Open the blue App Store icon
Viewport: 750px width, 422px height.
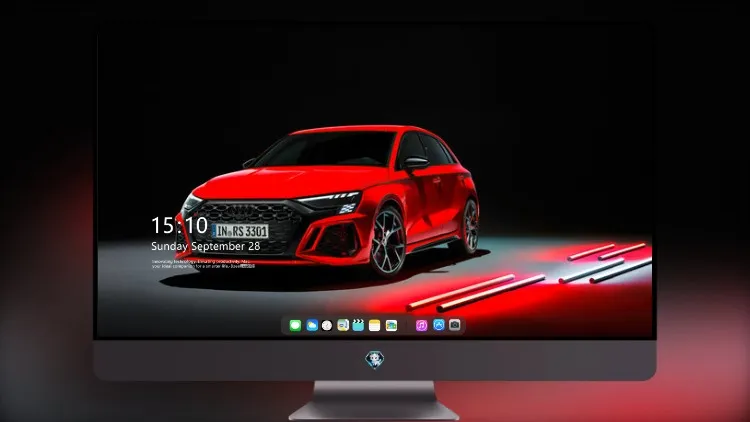pos(439,325)
